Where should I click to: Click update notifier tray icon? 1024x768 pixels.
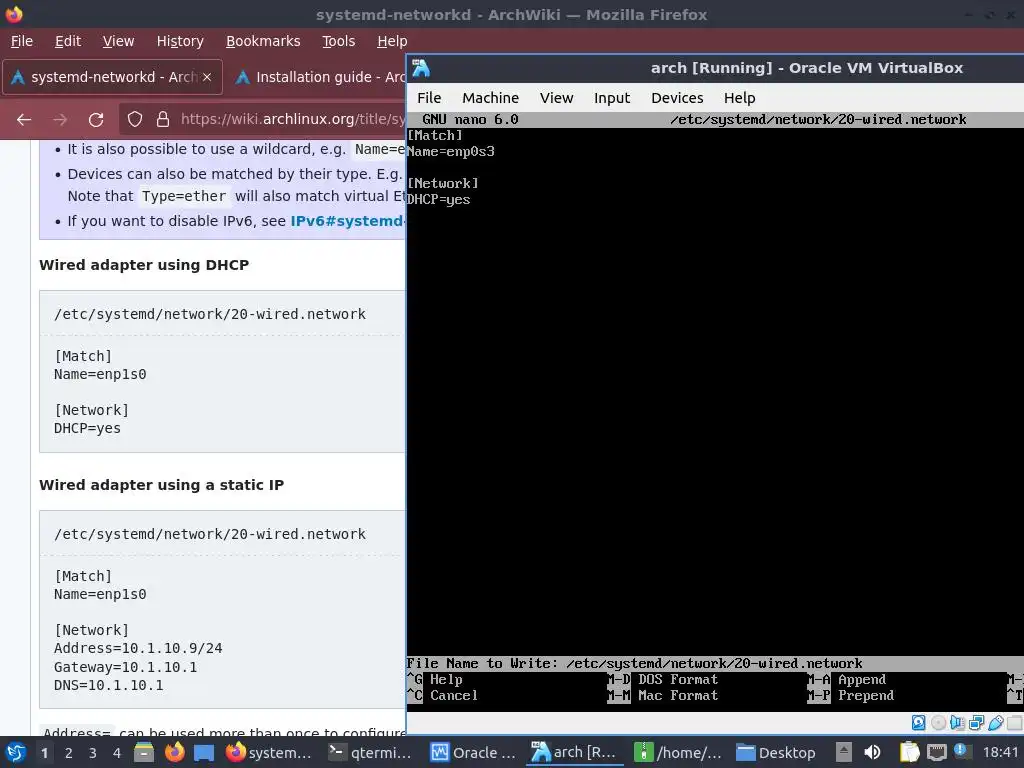click(961, 751)
